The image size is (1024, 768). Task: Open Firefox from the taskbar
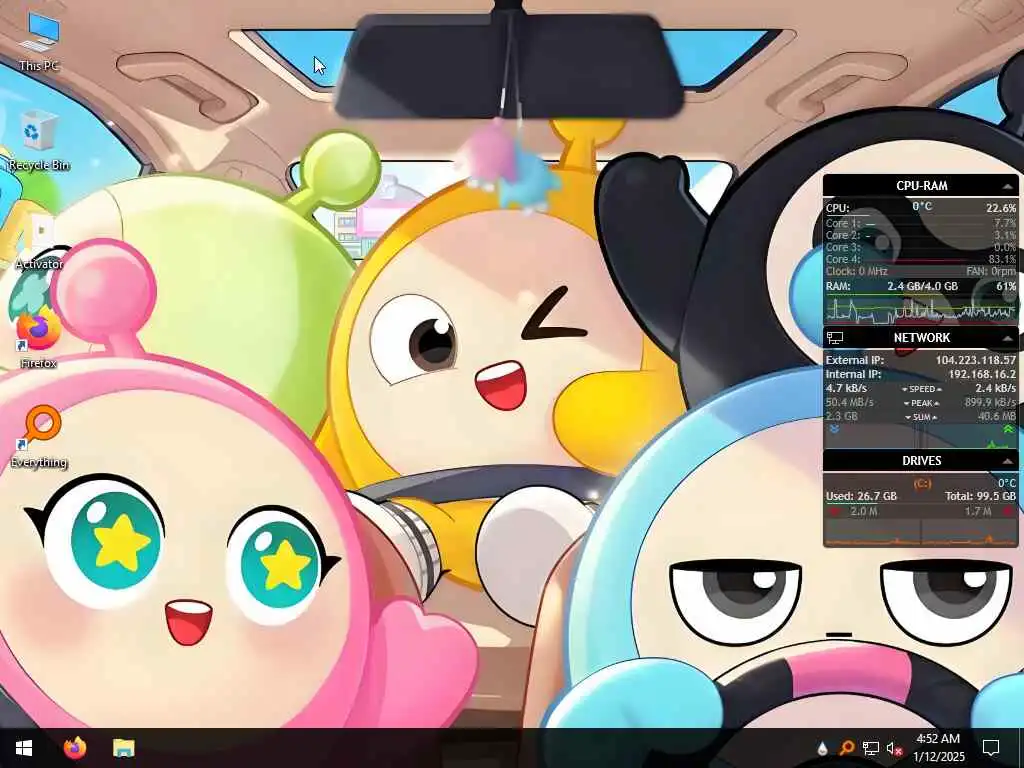click(74, 748)
